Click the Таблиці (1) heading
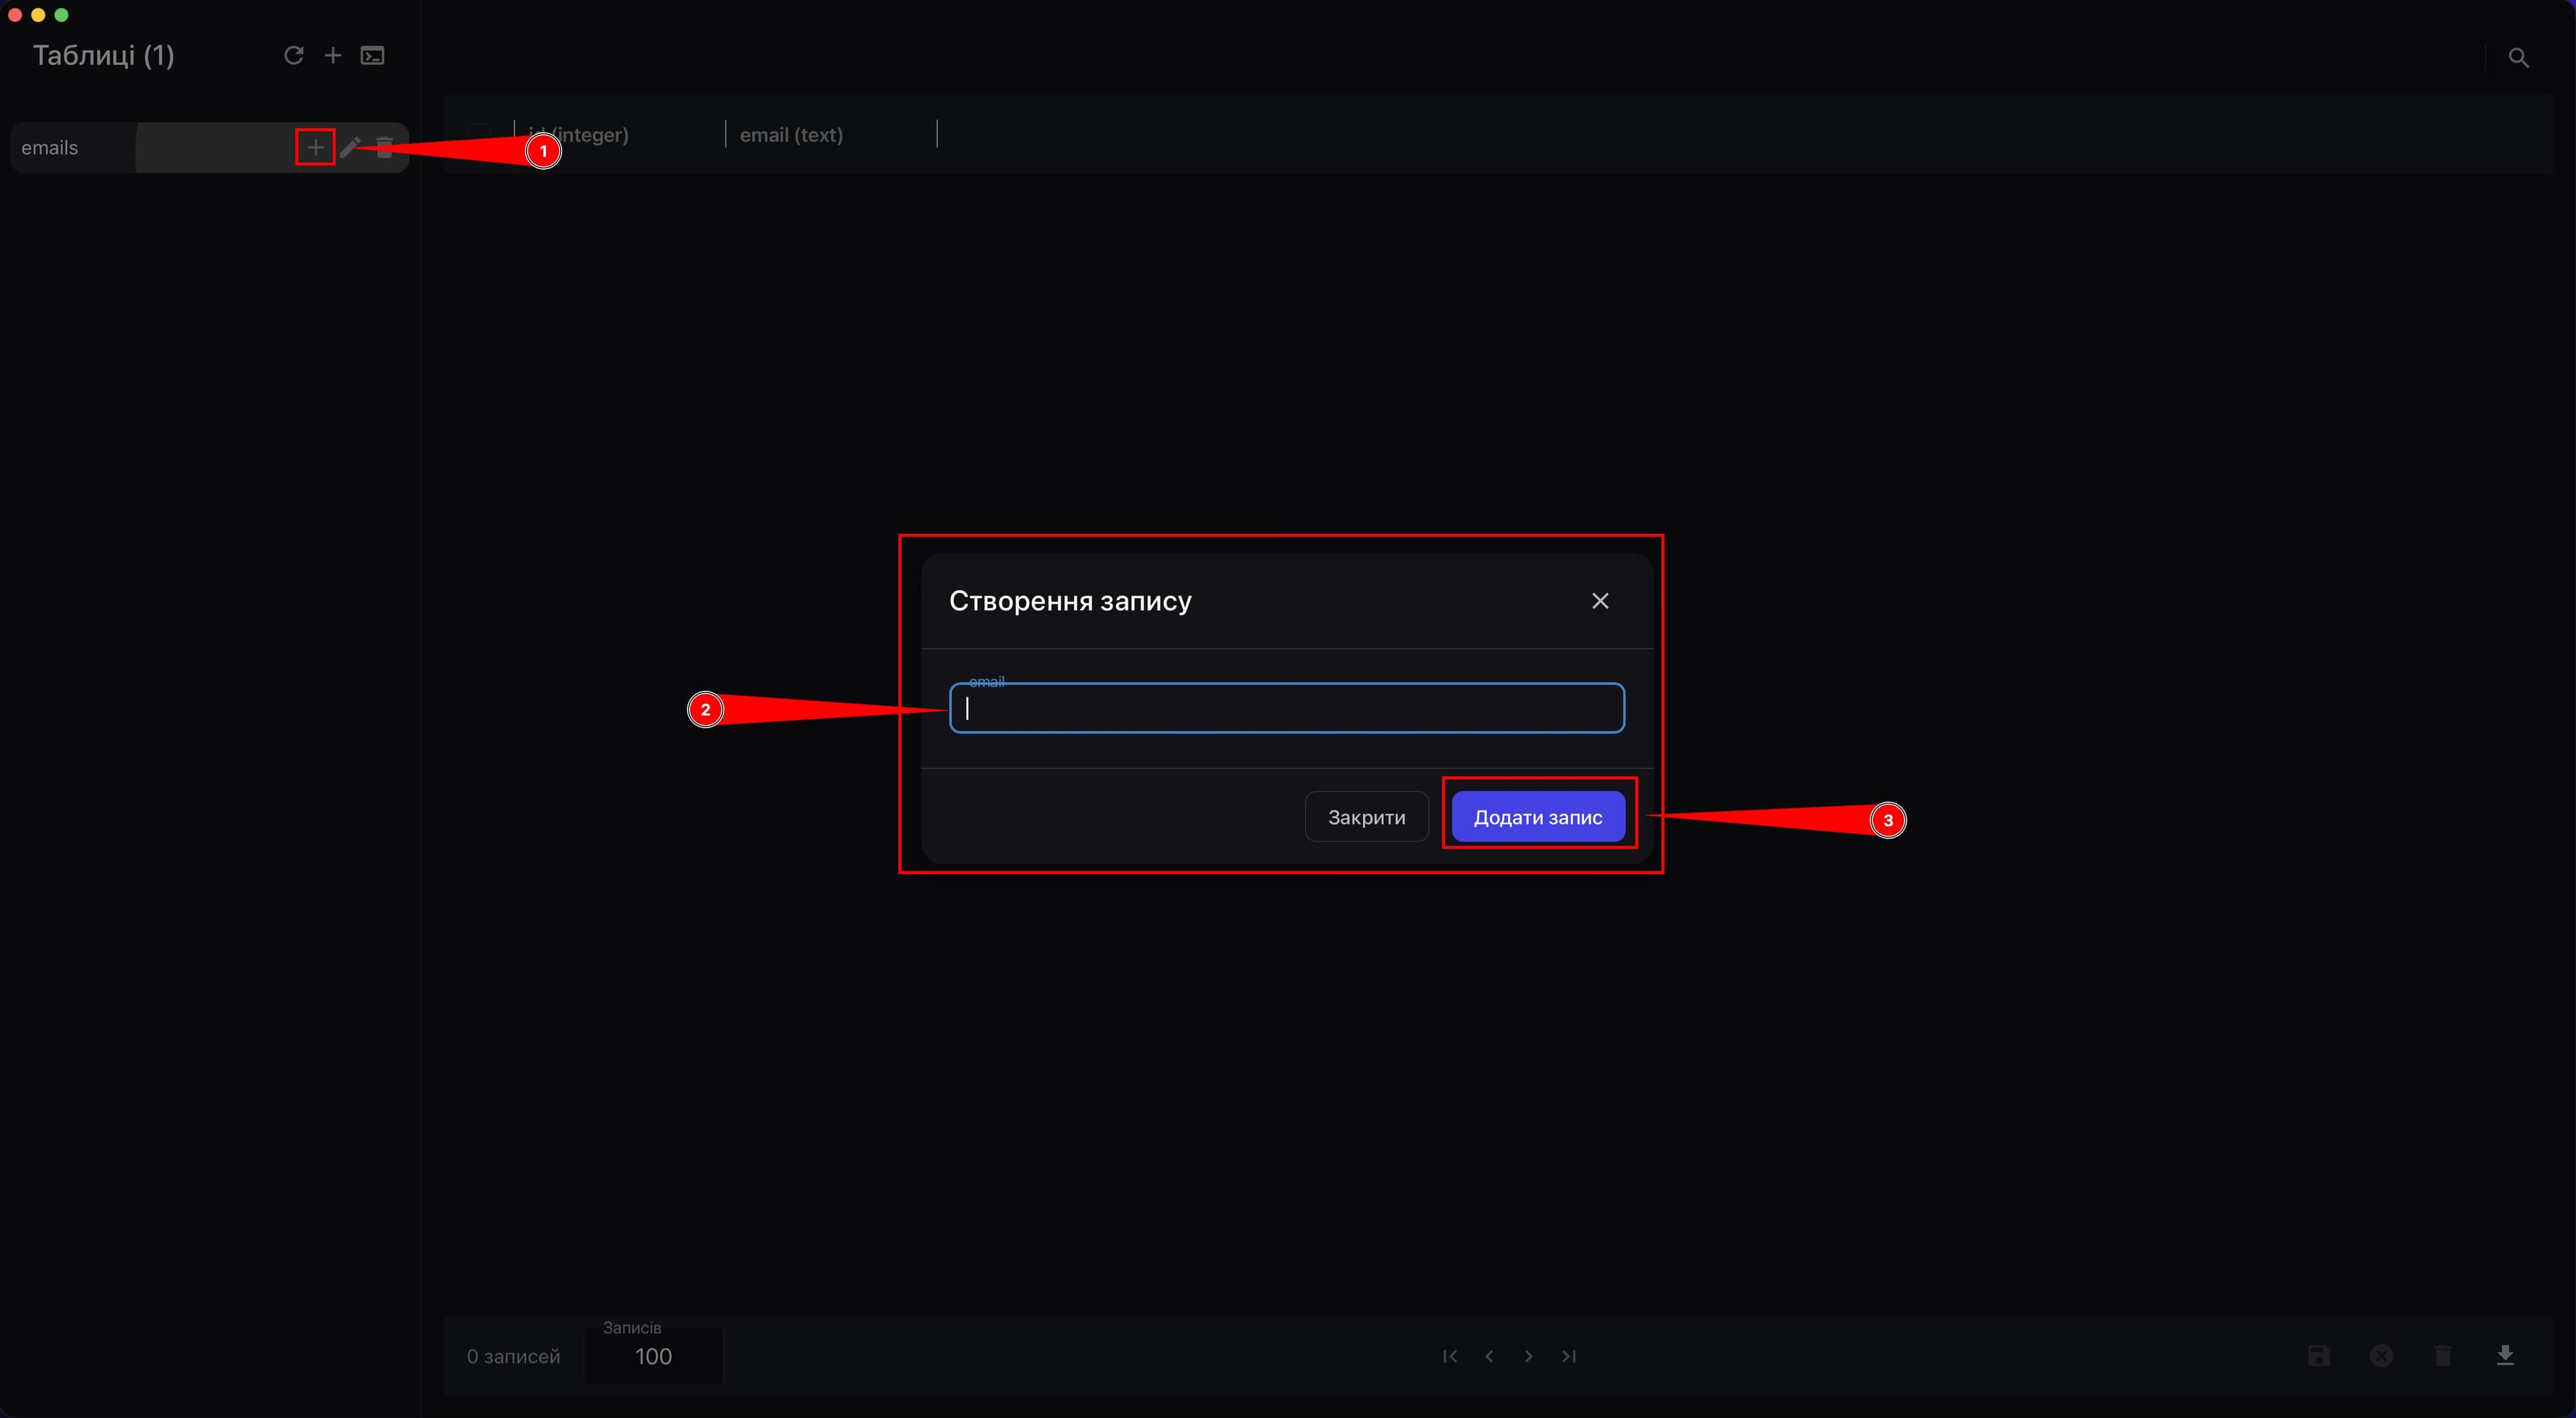Viewport: 2576px width, 1418px height. pyautogui.click(x=104, y=55)
